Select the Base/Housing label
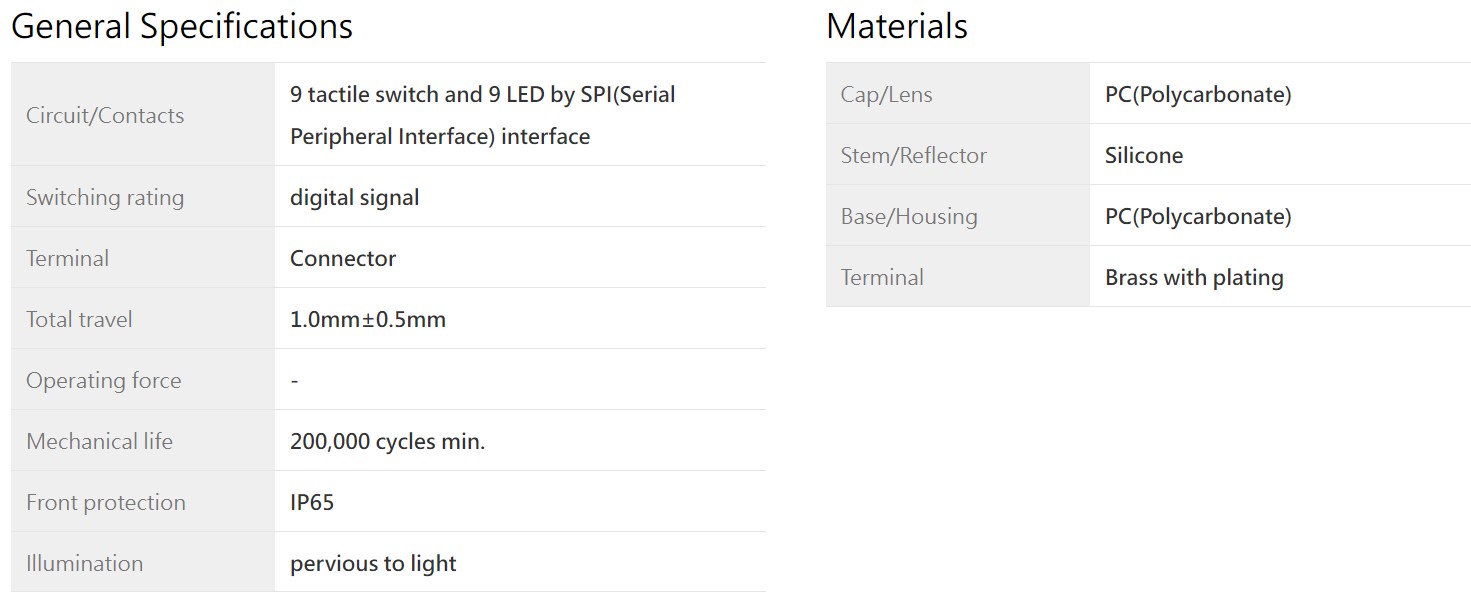 909,216
